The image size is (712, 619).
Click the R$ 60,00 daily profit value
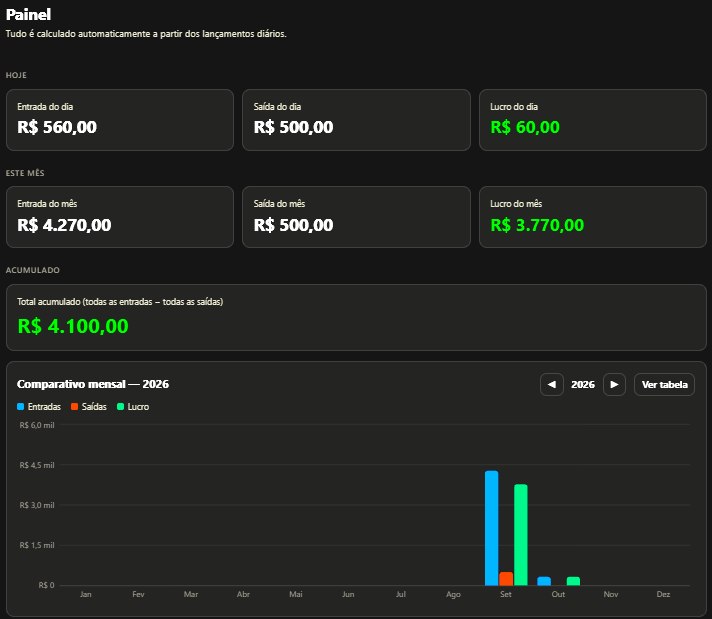(x=525, y=127)
